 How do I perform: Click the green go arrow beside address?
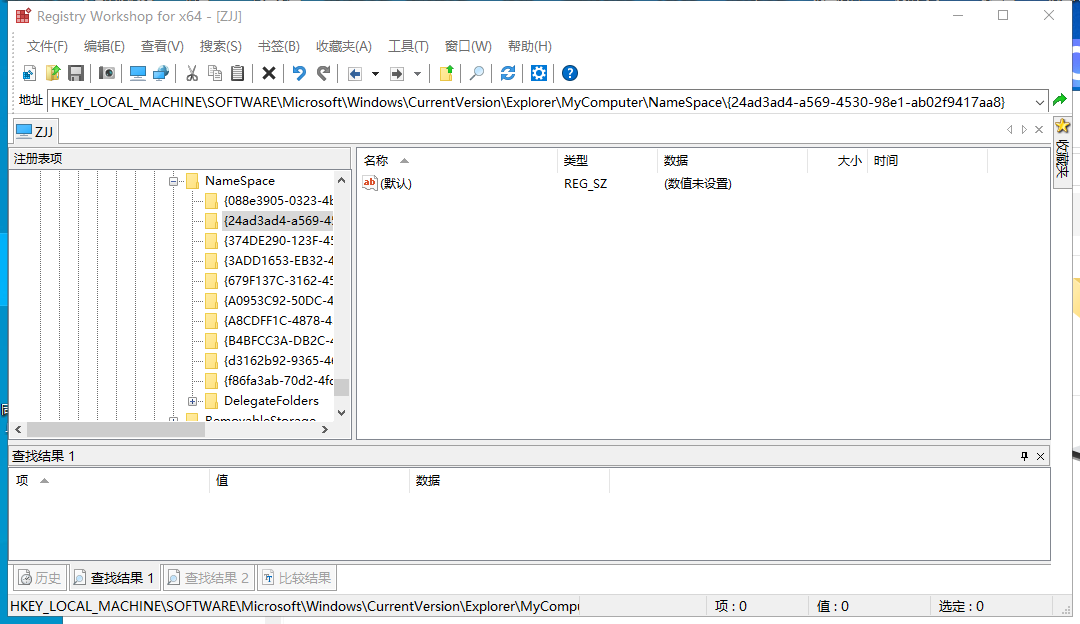(x=1060, y=101)
